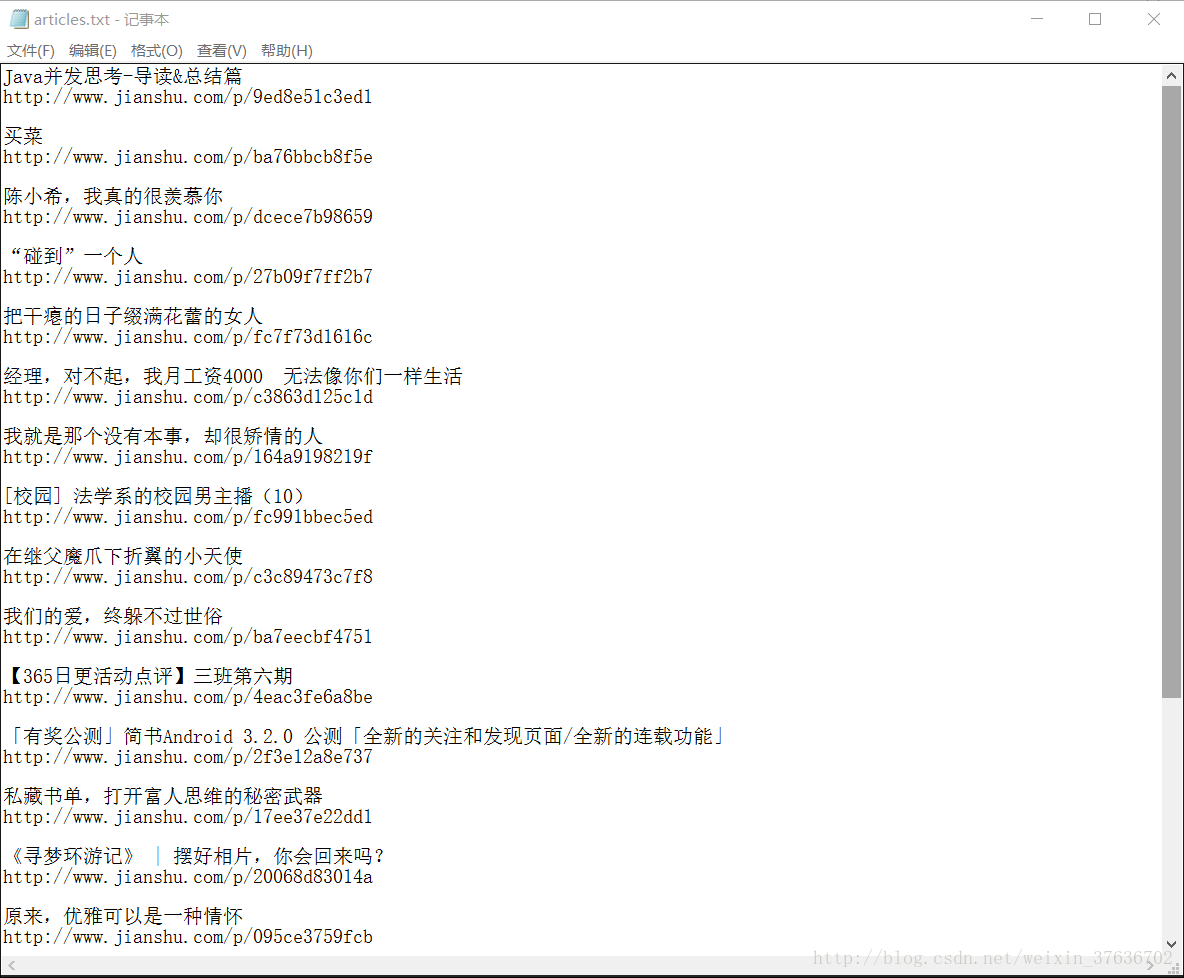1184x978 pixels.
Task: Open the 文件(F) menu
Action: 30,50
